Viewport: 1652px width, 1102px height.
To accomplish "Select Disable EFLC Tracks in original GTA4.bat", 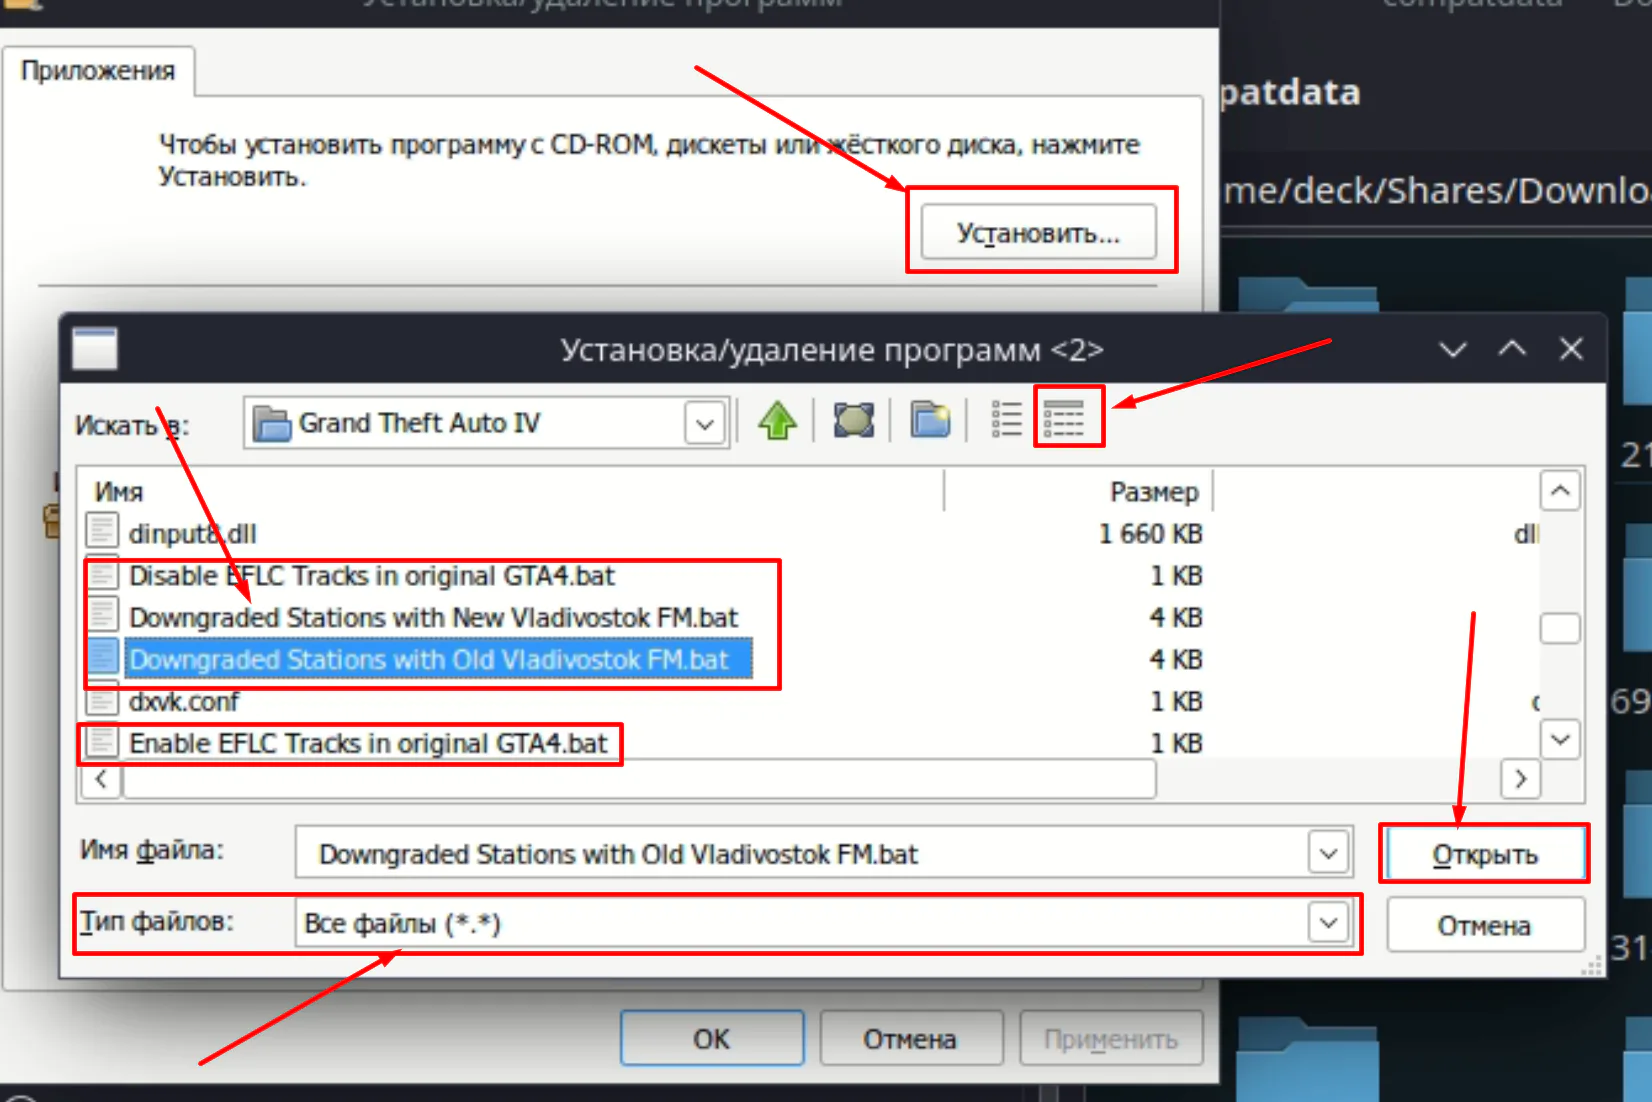I will click(372, 576).
